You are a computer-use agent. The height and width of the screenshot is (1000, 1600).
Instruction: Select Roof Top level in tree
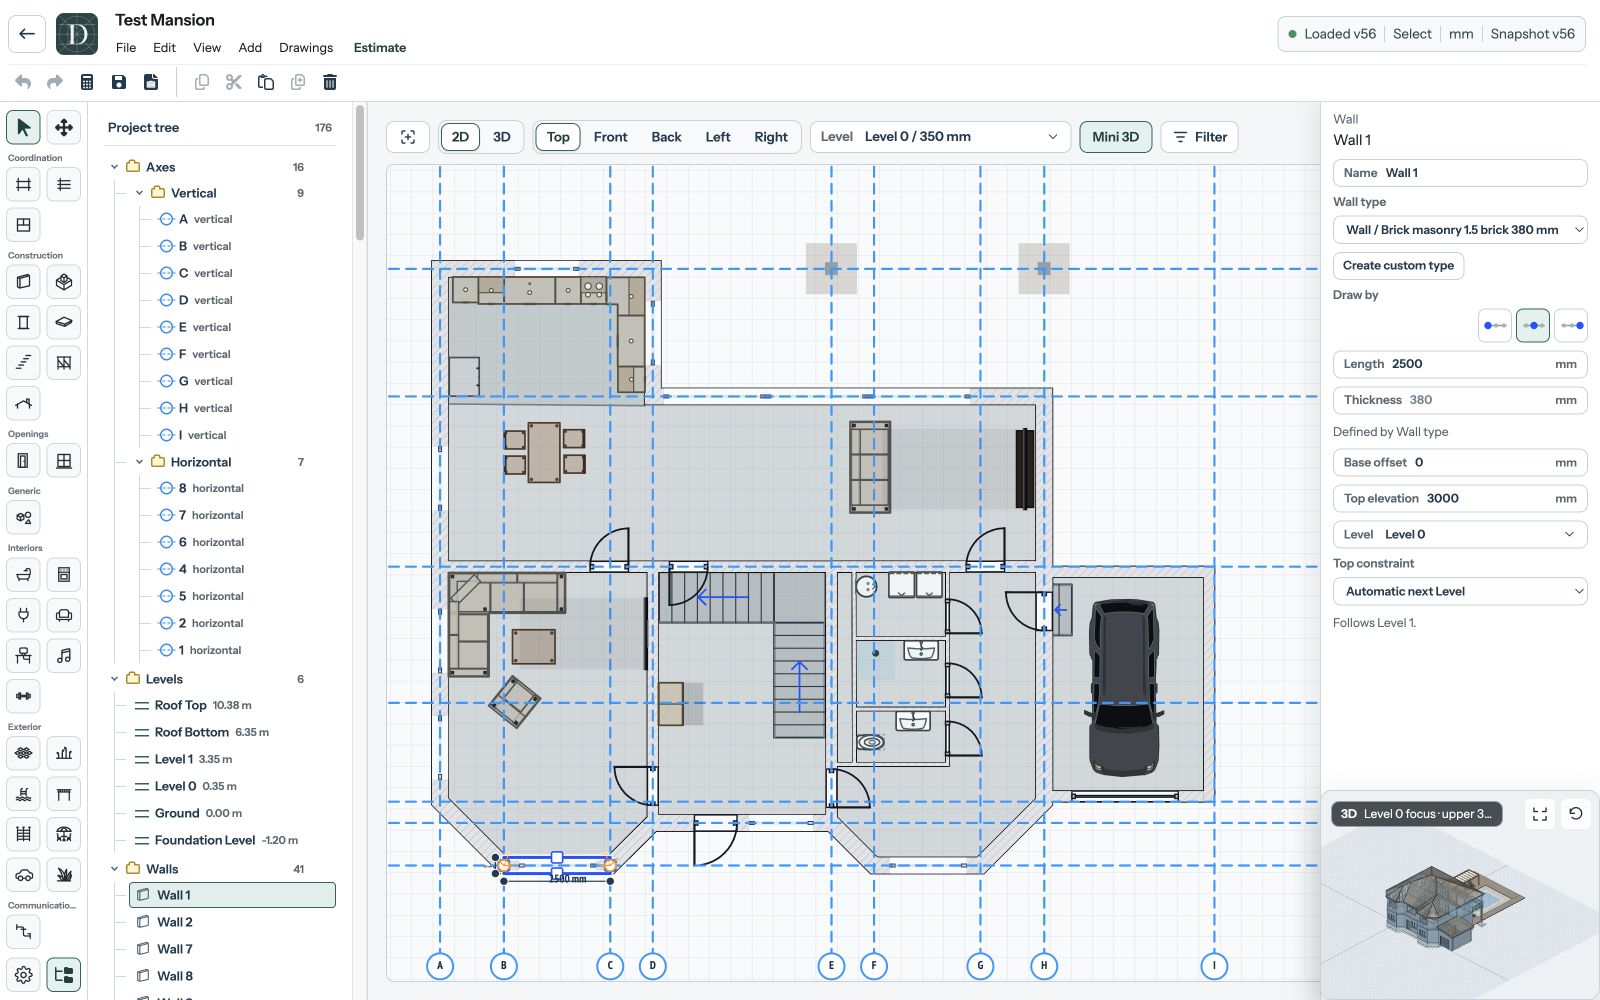pyautogui.click(x=232, y=705)
